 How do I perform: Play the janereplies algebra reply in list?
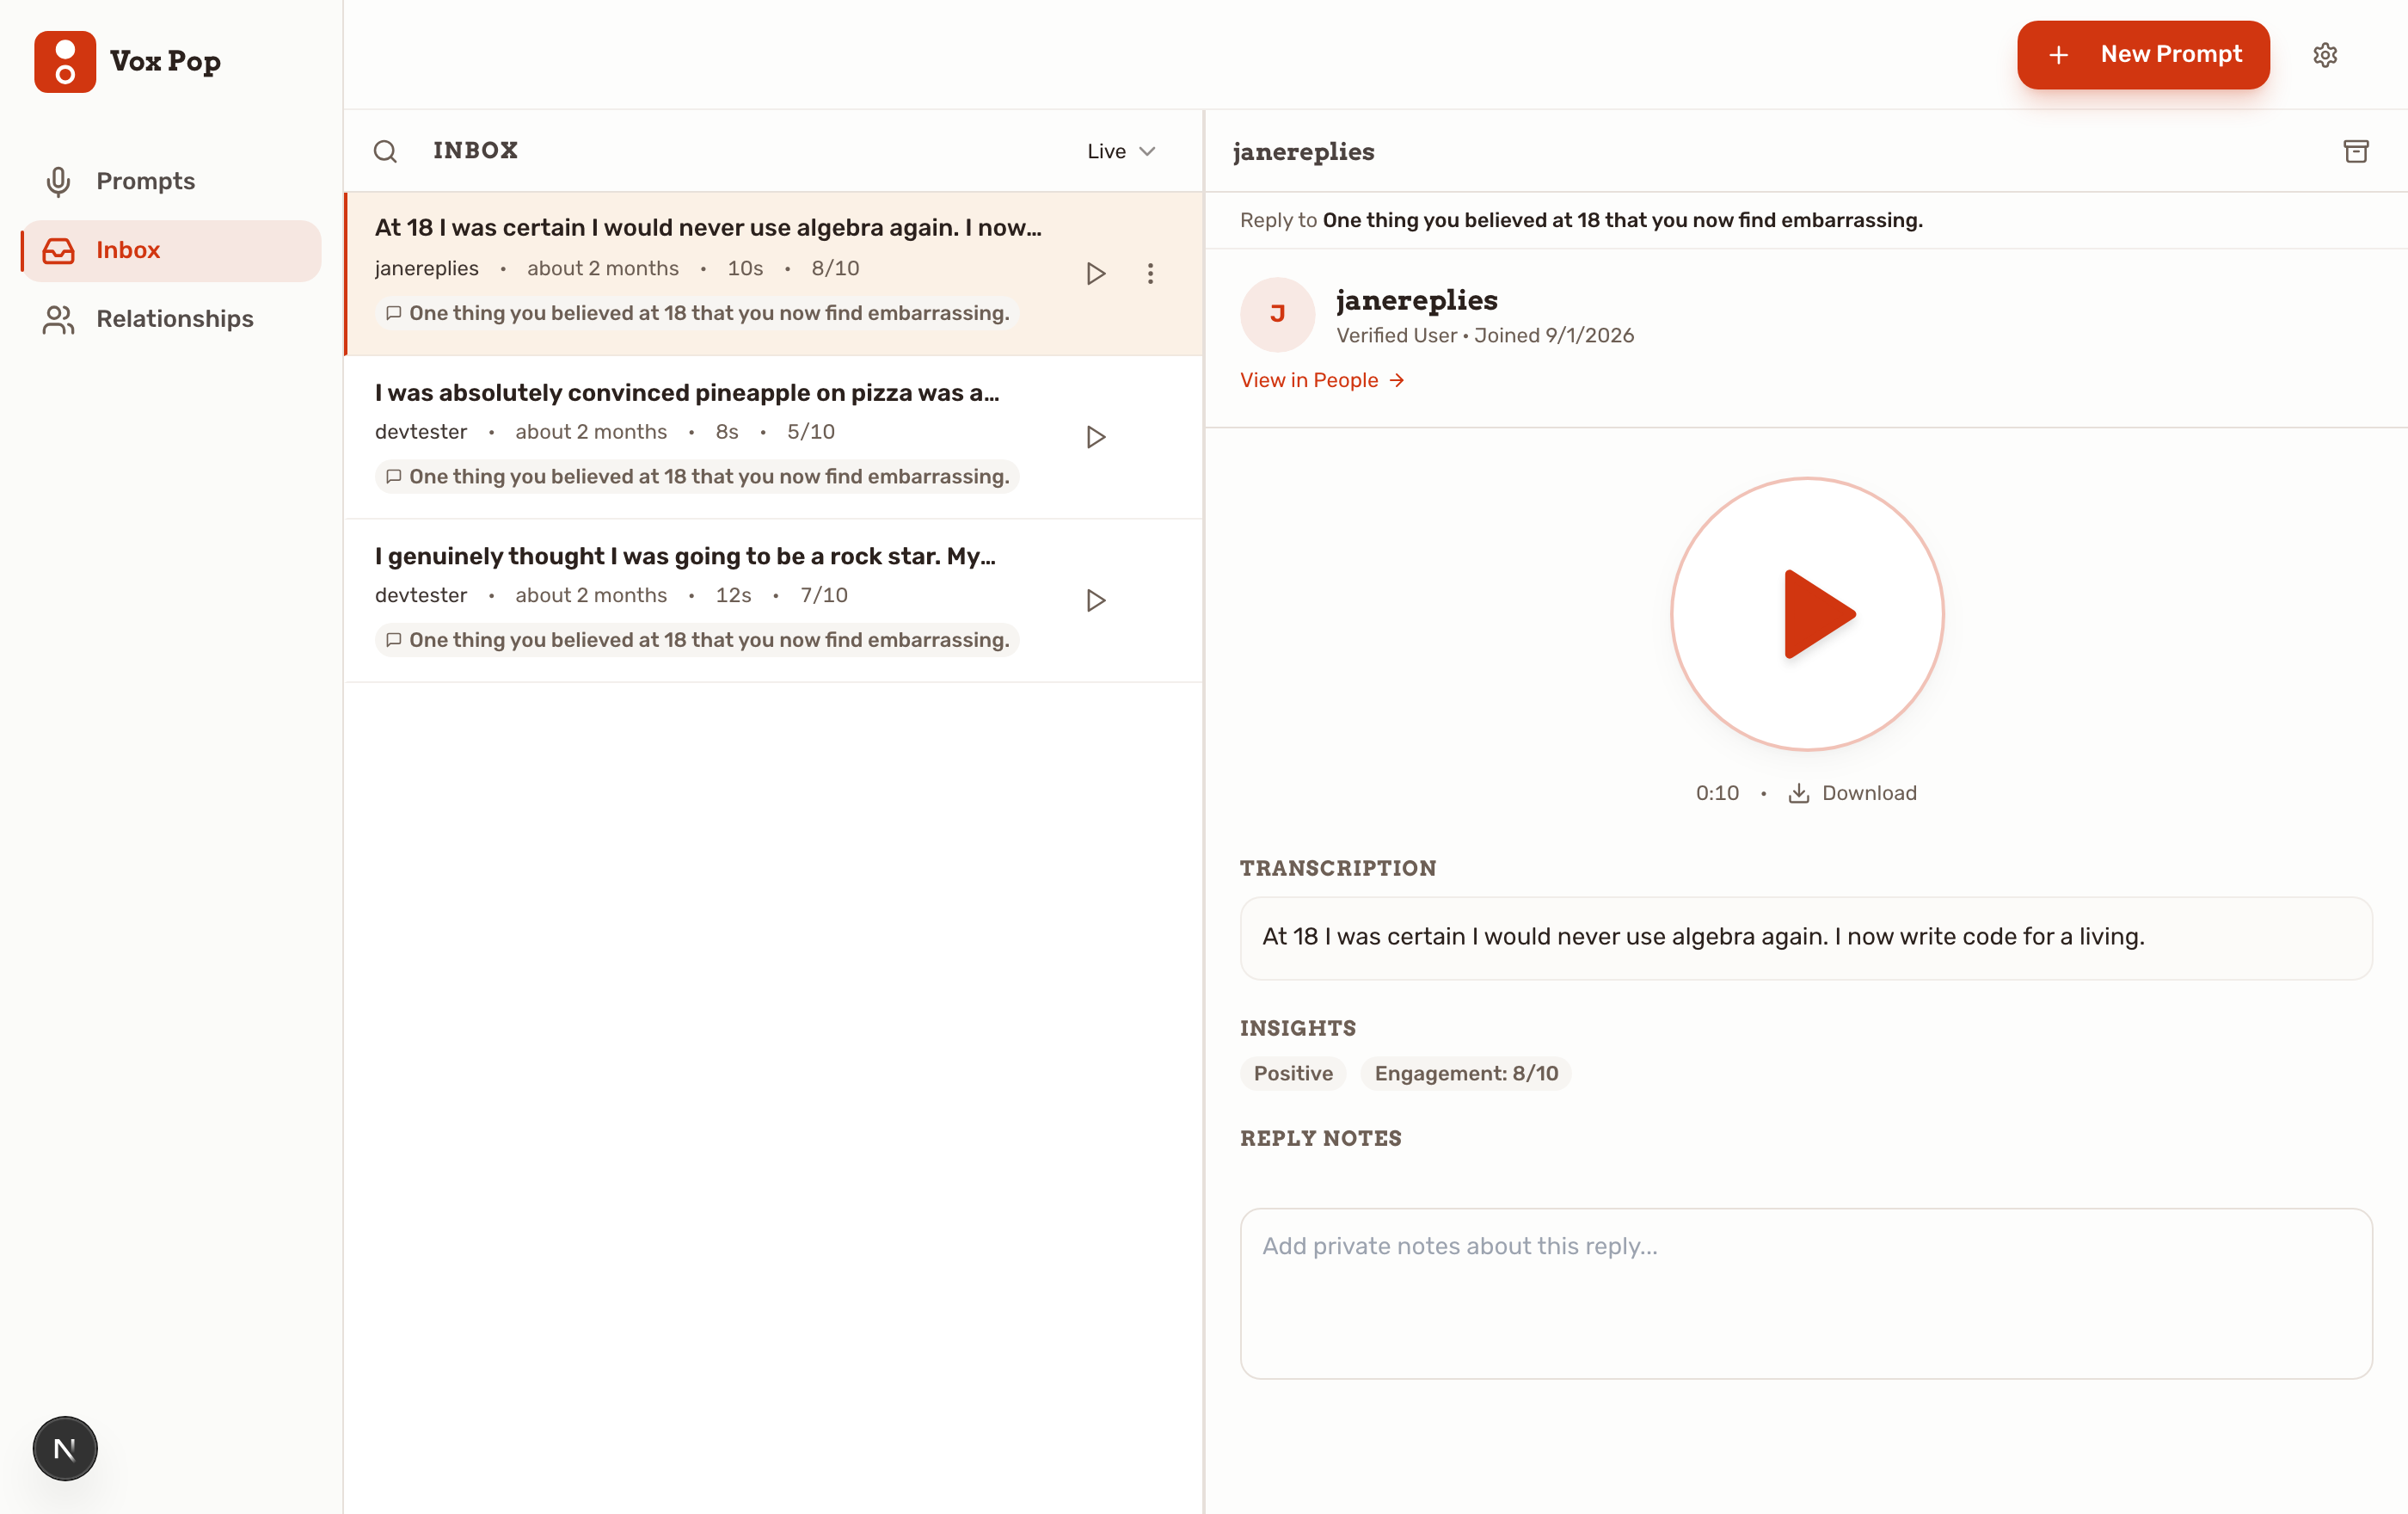point(1096,273)
